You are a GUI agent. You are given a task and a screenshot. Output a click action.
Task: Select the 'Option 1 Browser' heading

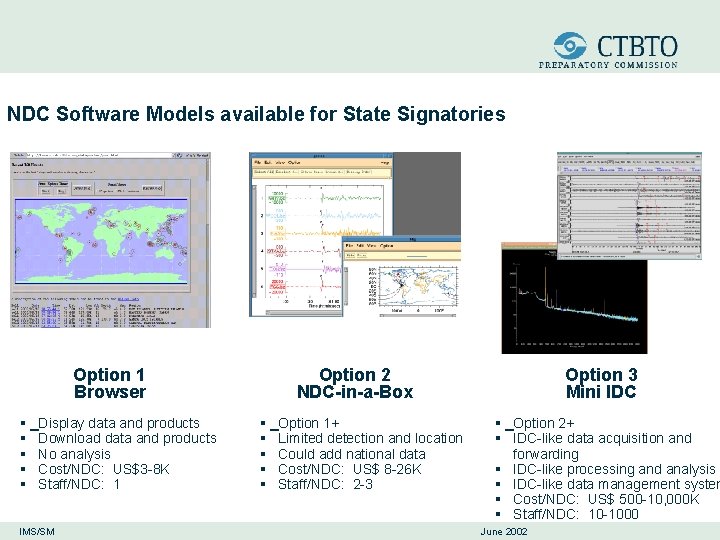click(109, 383)
